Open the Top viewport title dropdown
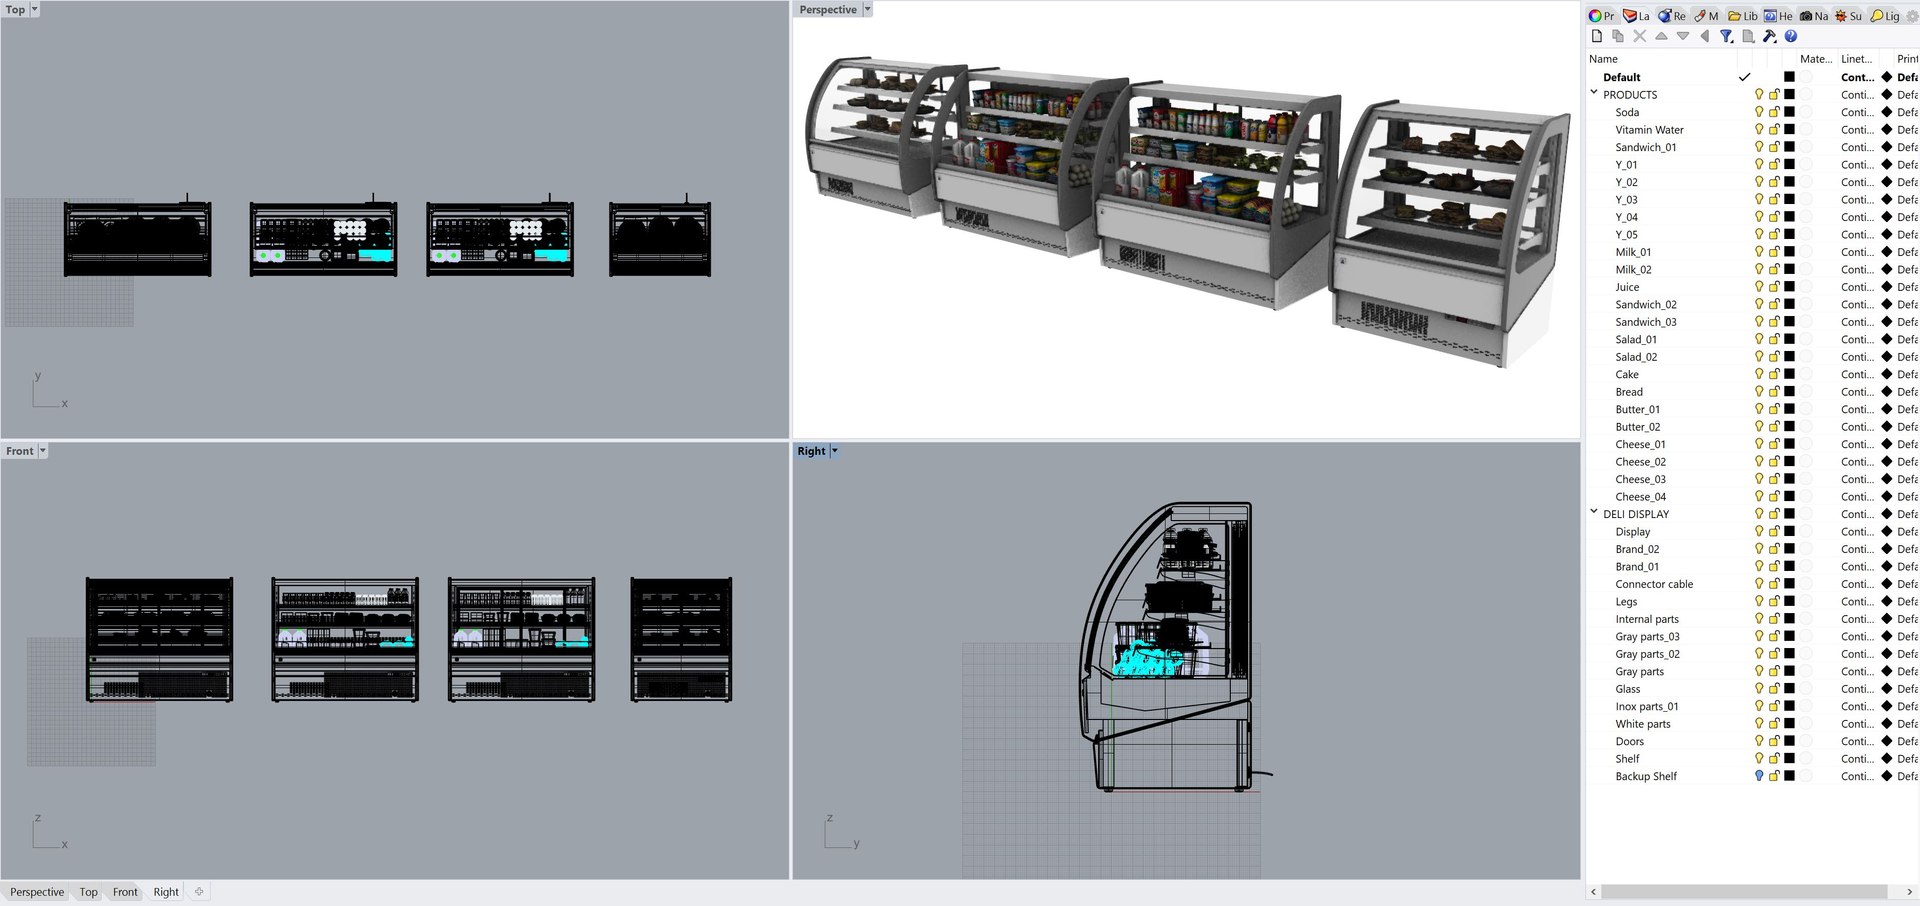The image size is (1920, 906). point(34,9)
